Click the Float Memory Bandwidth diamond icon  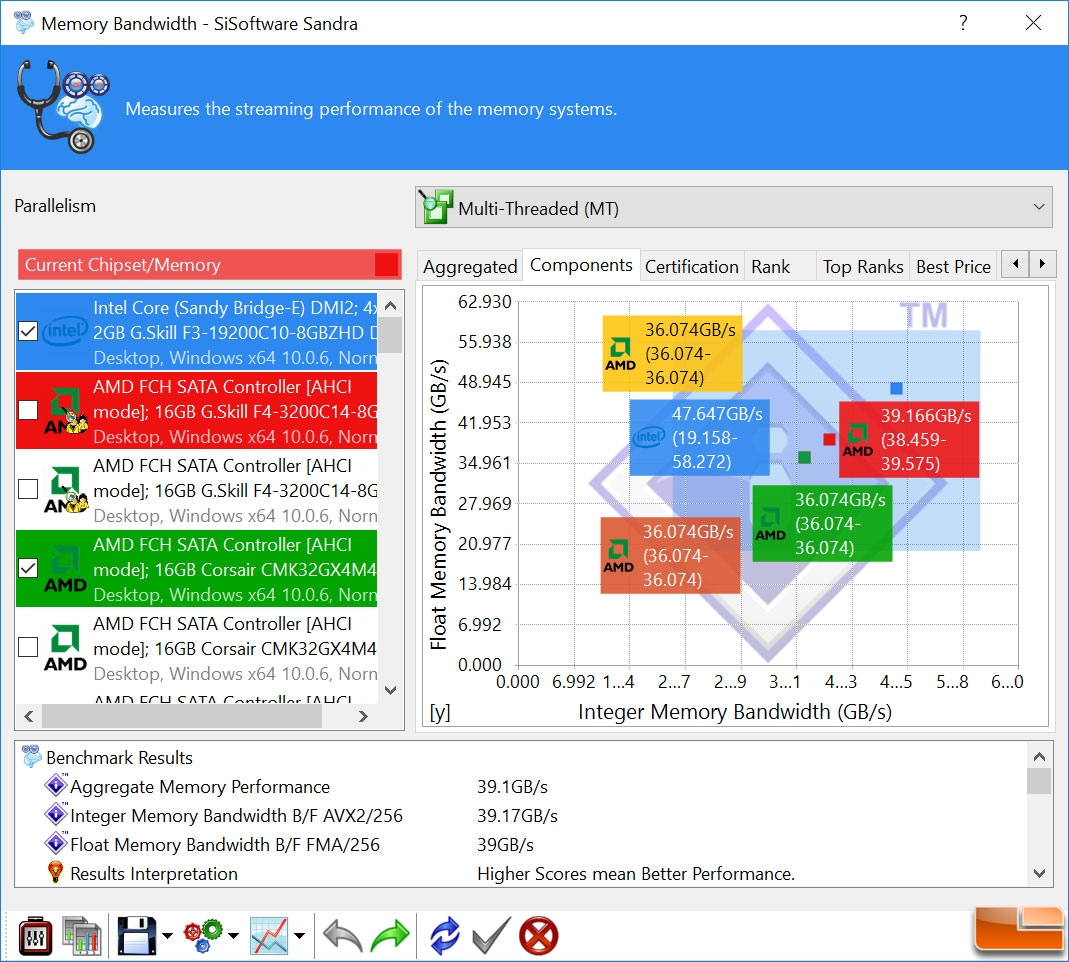coord(56,843)
